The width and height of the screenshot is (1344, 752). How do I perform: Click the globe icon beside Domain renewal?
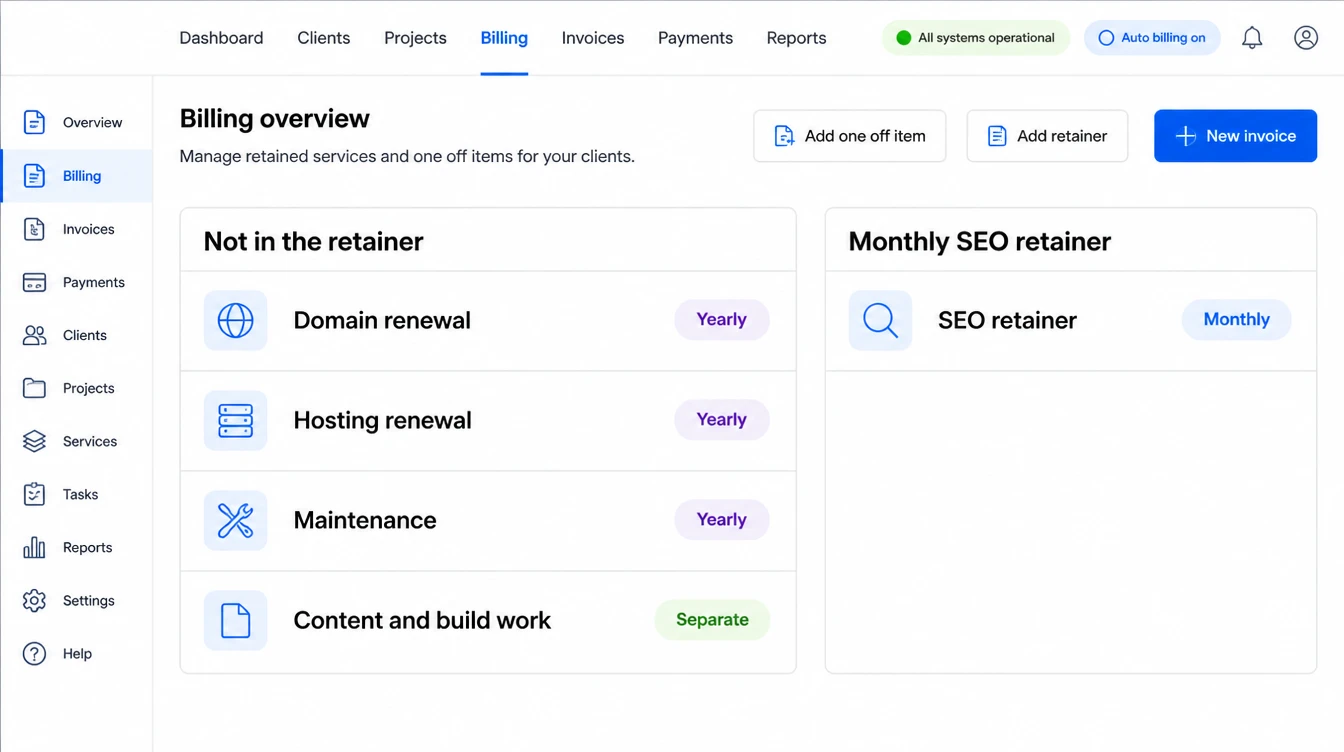tap(235, 320)
